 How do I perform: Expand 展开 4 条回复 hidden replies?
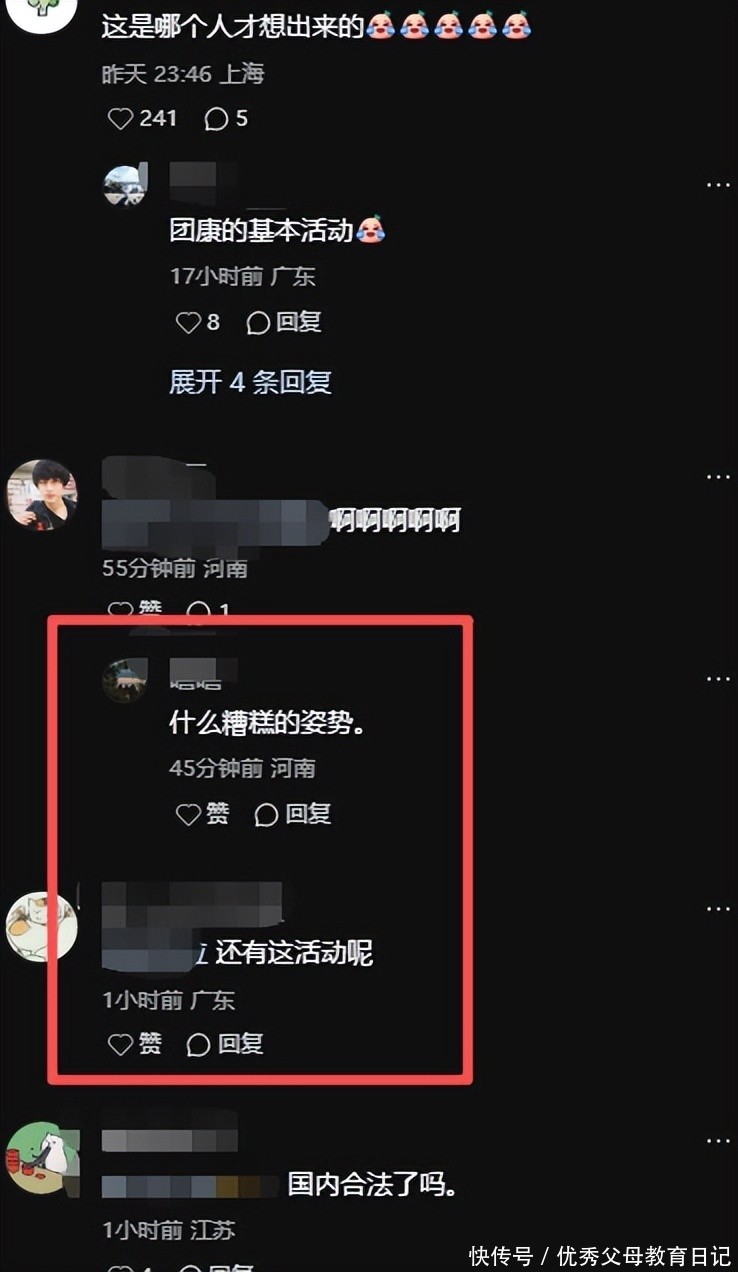click(x=250, y=382)
